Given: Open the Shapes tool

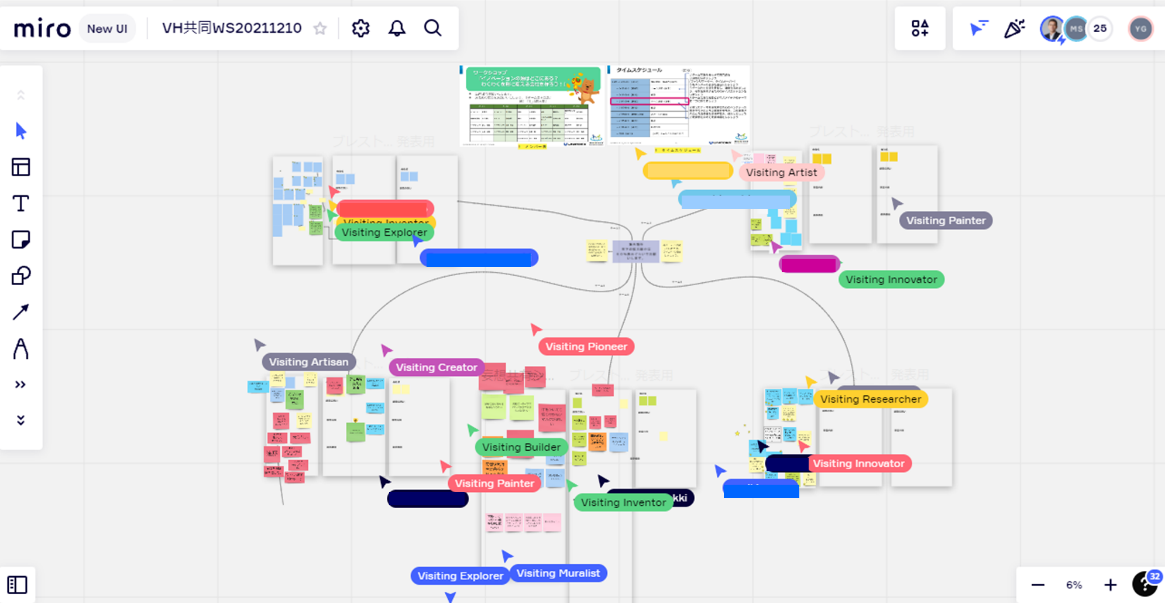Looking at the screenshot, I should click(21, 276).
